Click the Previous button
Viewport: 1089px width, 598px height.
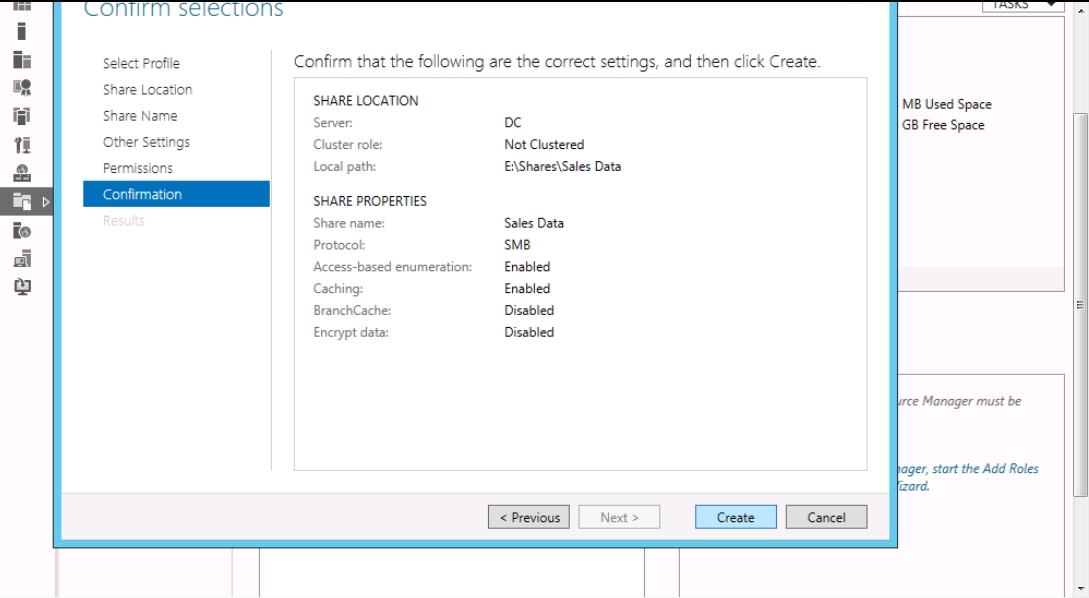(529, 517)
